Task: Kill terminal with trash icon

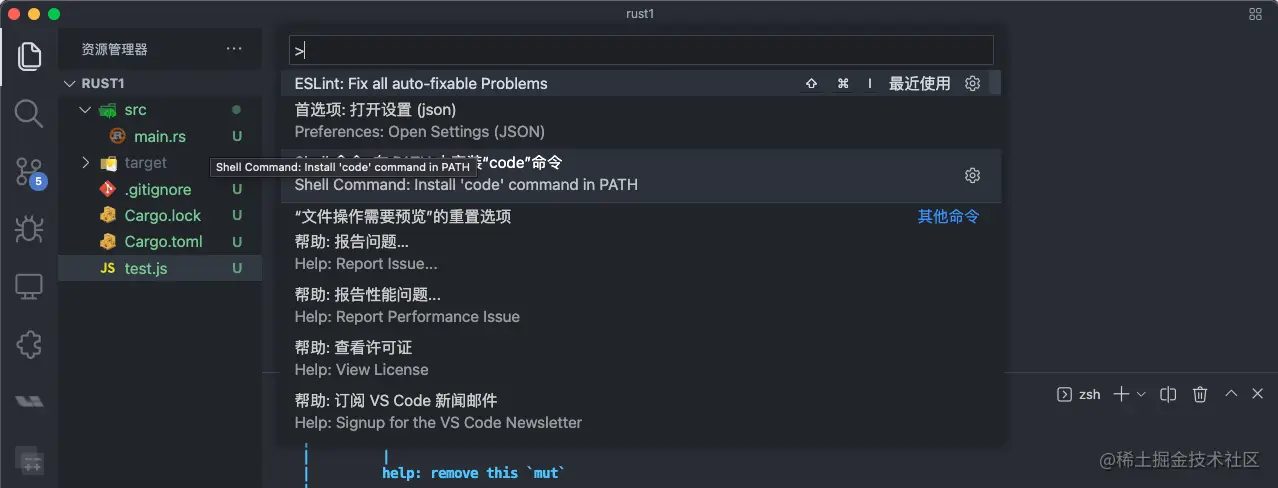Action: pos(1201,394)
